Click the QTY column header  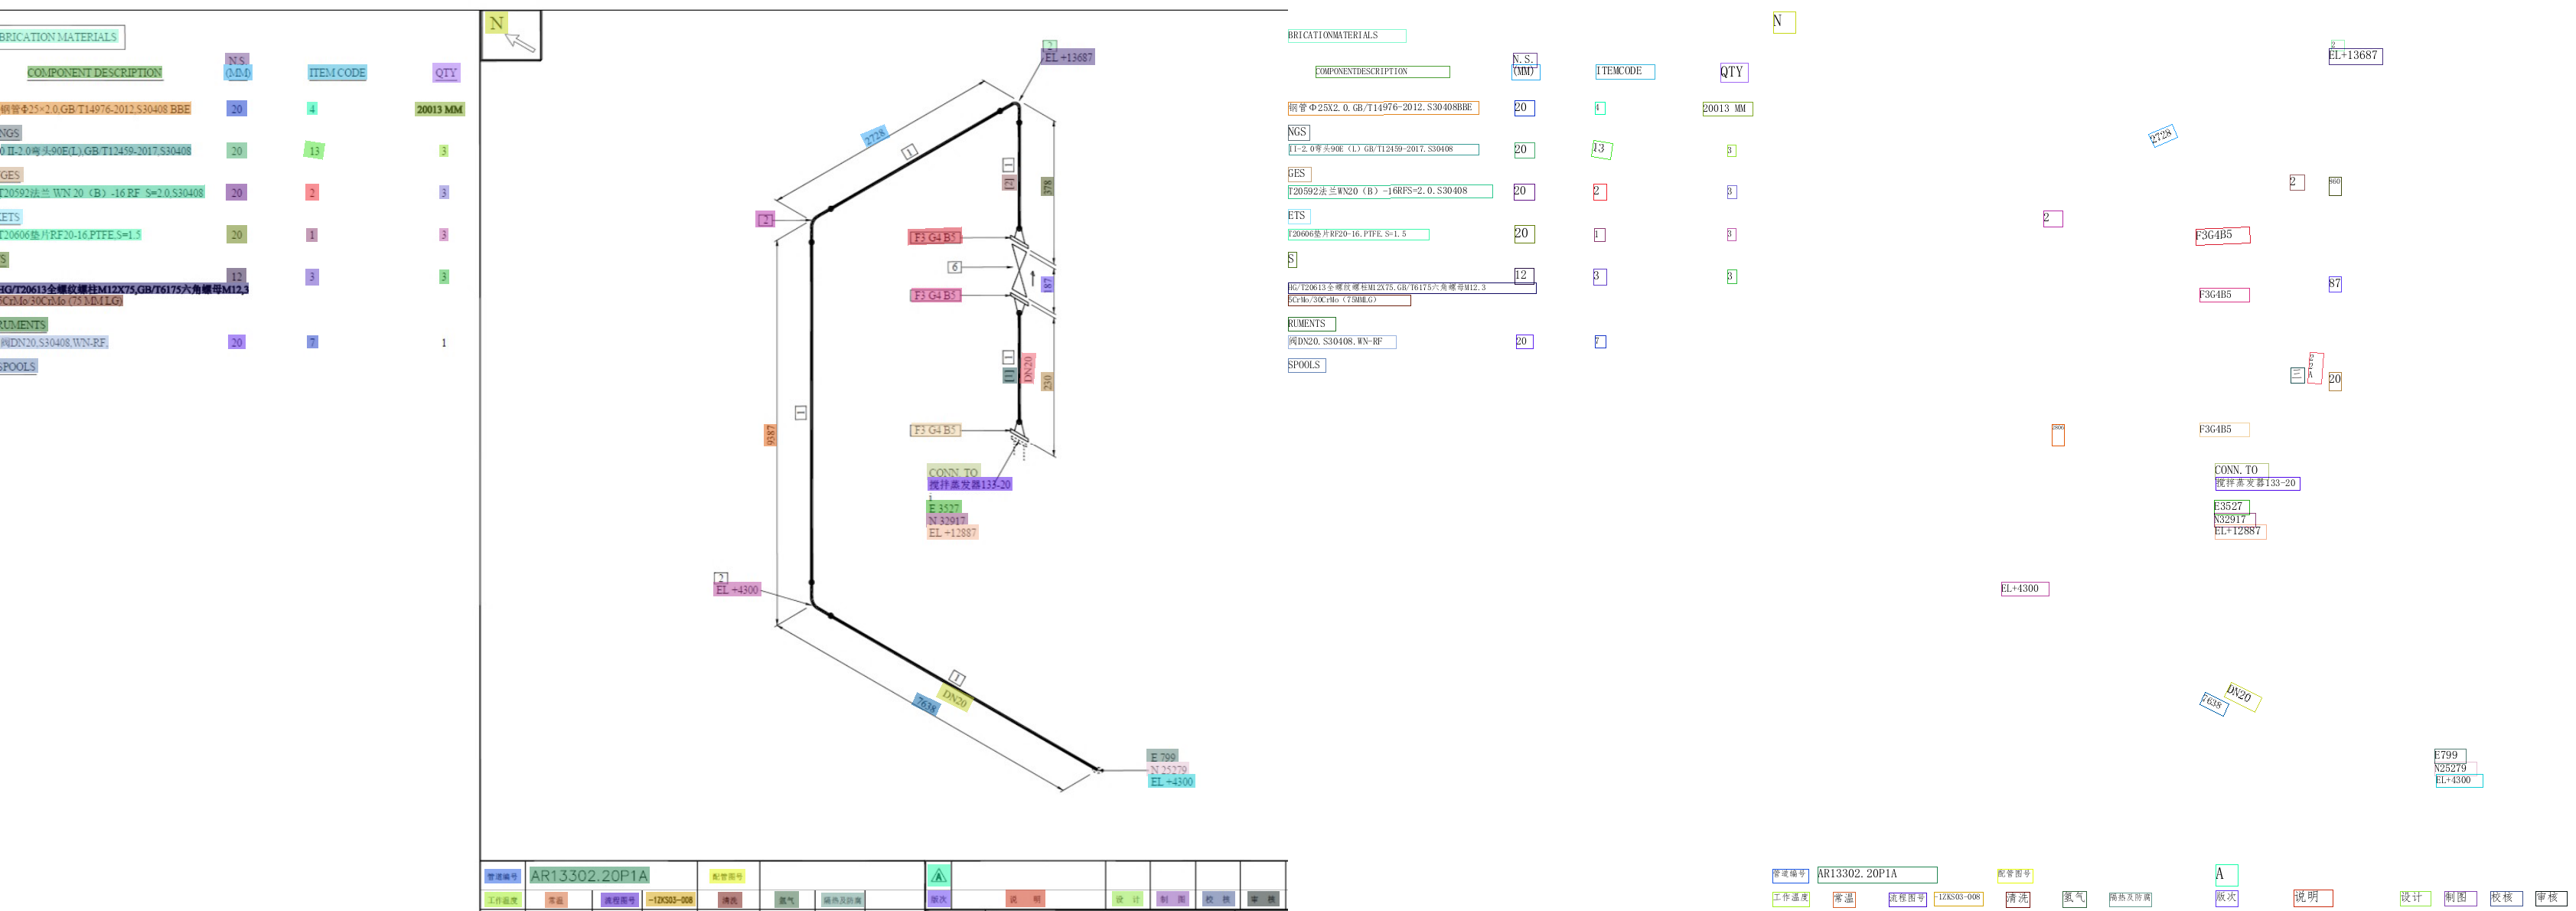(446, 73)
